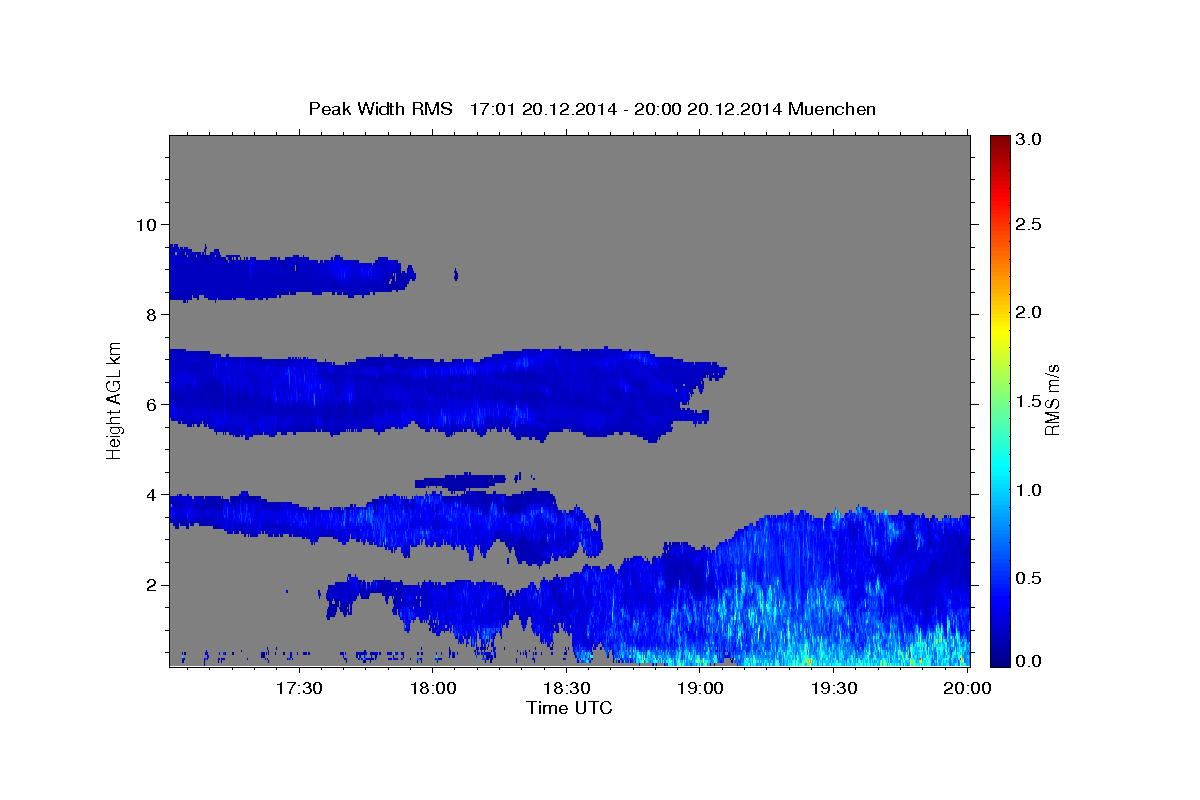Click the height tick label 4
The width and height of the screenshot is (1200, 800).
pyautogui.click(x=150, y=494)
